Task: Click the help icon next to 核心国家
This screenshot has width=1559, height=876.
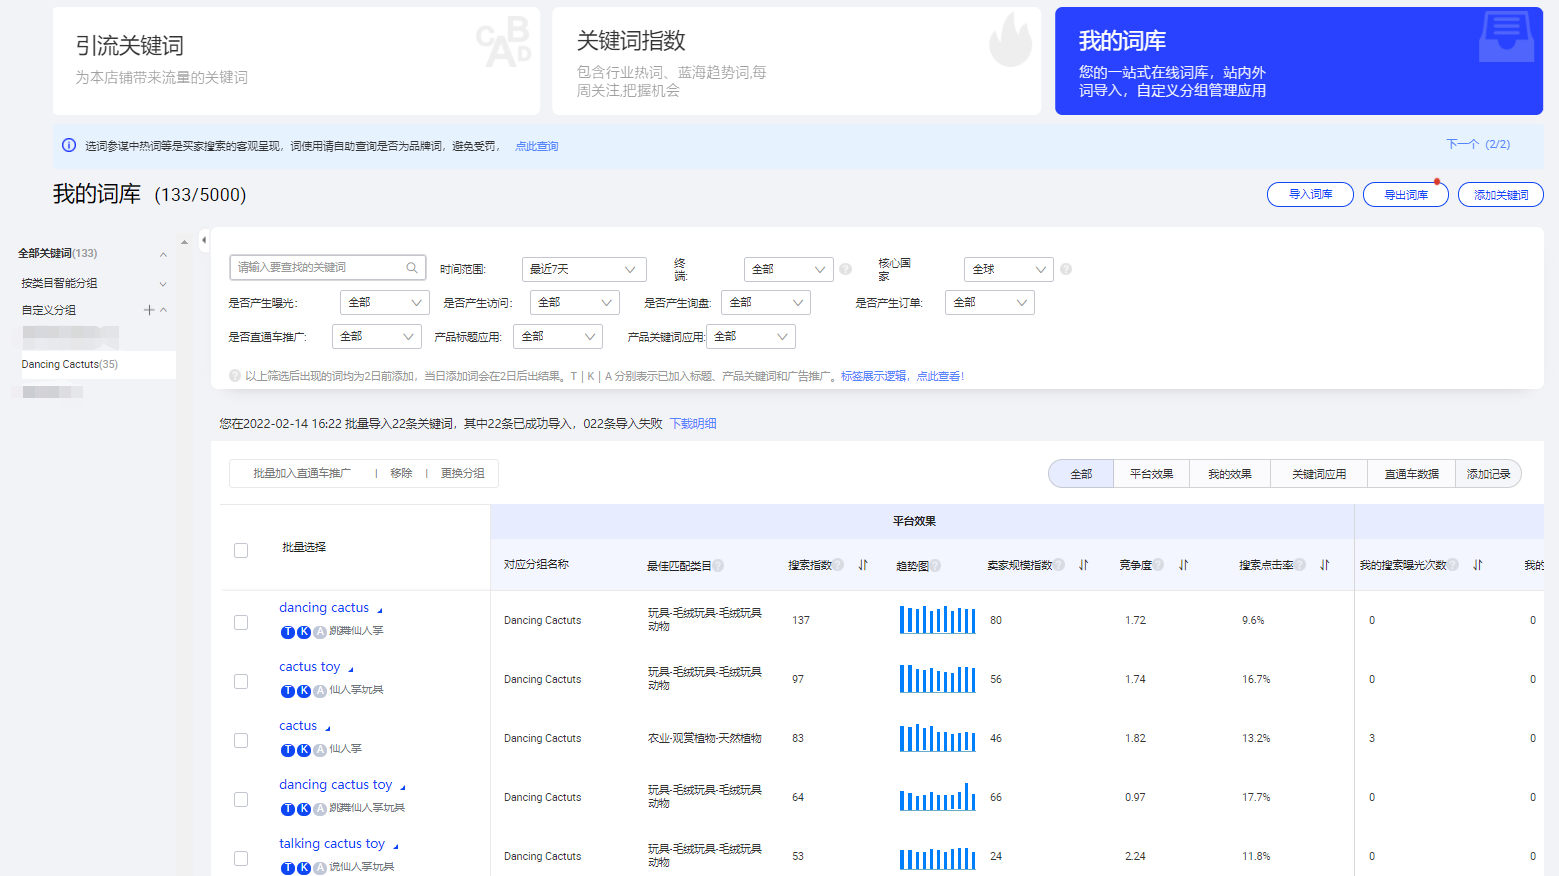Action: pyautogui.click(x=1065, y=269)
